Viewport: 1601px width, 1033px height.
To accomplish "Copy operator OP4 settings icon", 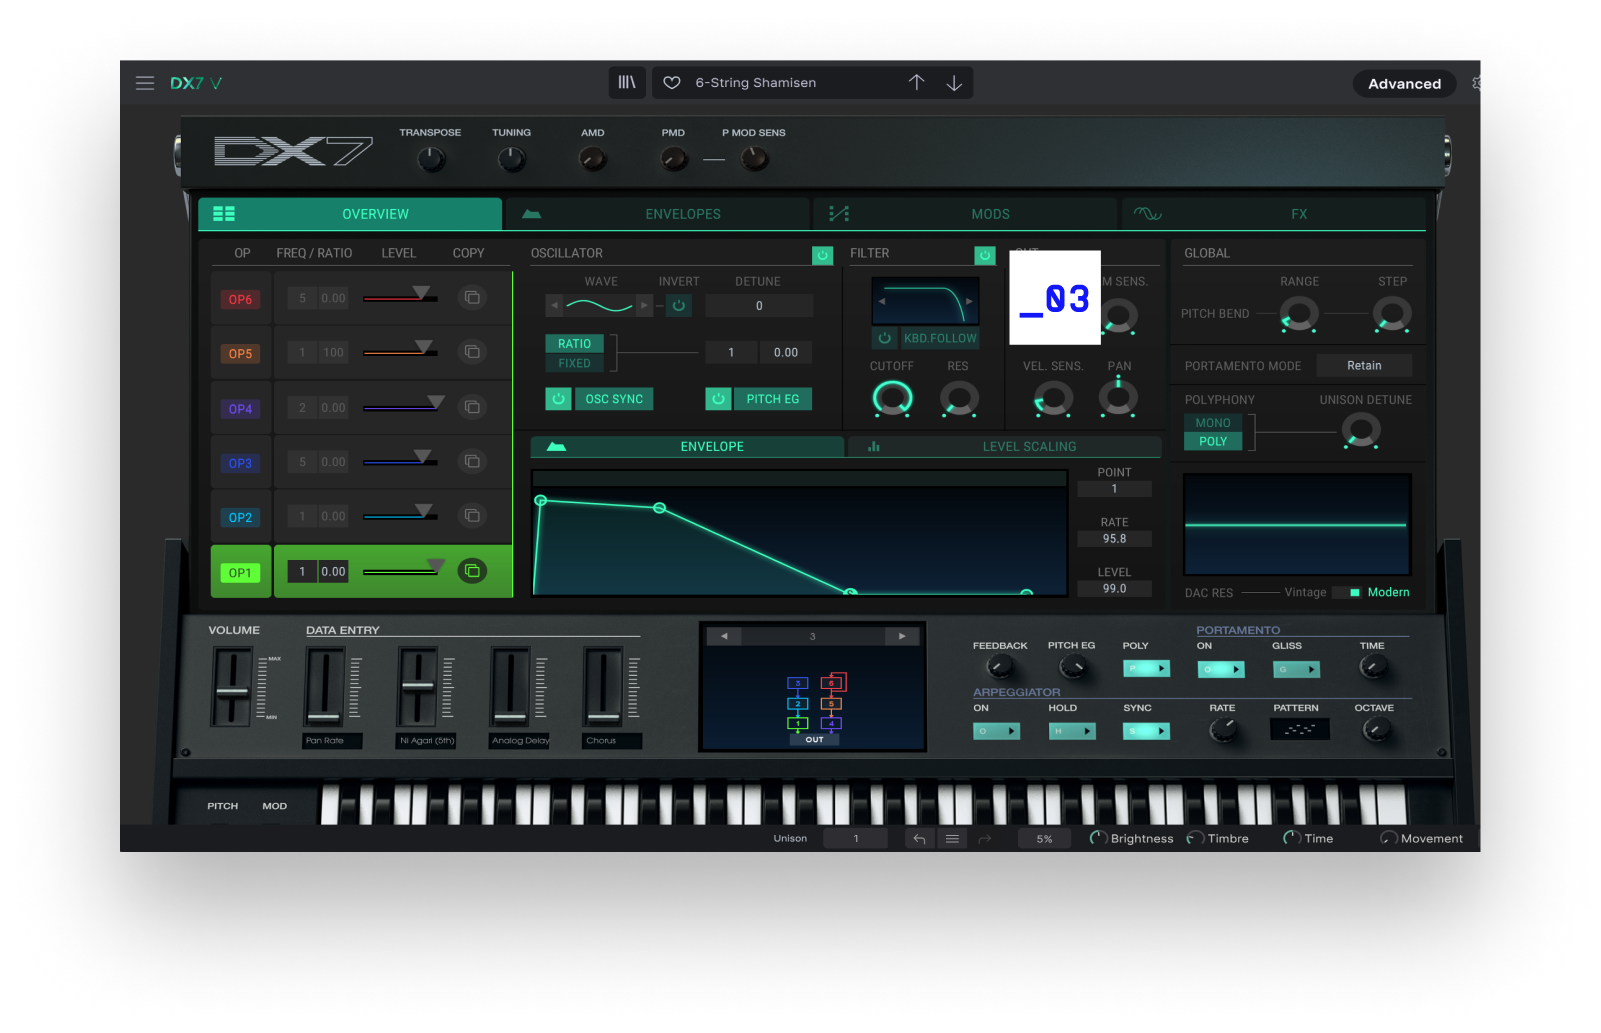I will coord(472,407).
